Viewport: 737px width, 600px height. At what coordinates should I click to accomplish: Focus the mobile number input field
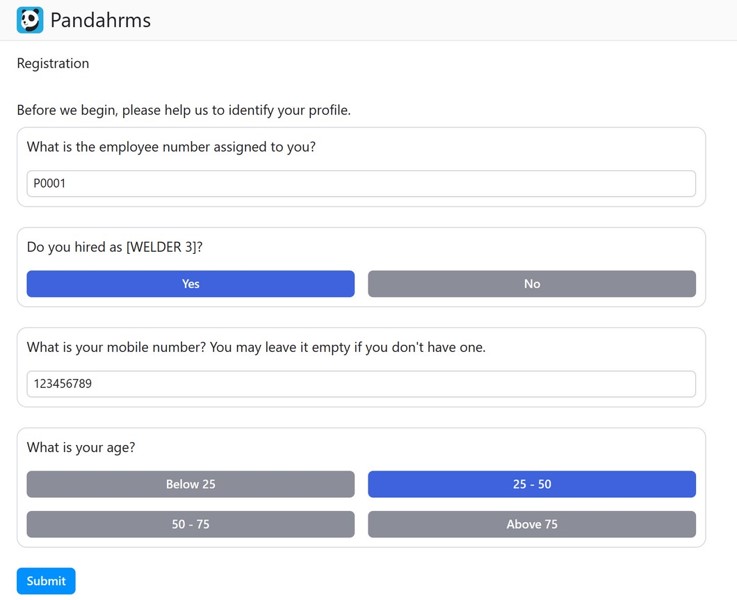click(361, 383)
